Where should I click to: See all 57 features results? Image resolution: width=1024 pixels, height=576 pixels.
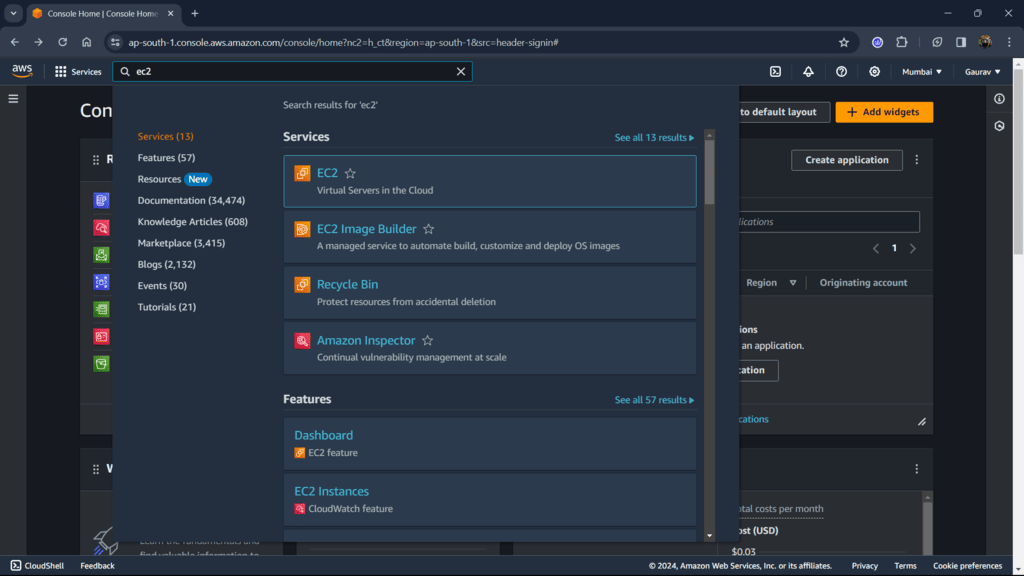click(x=654, y=400)
